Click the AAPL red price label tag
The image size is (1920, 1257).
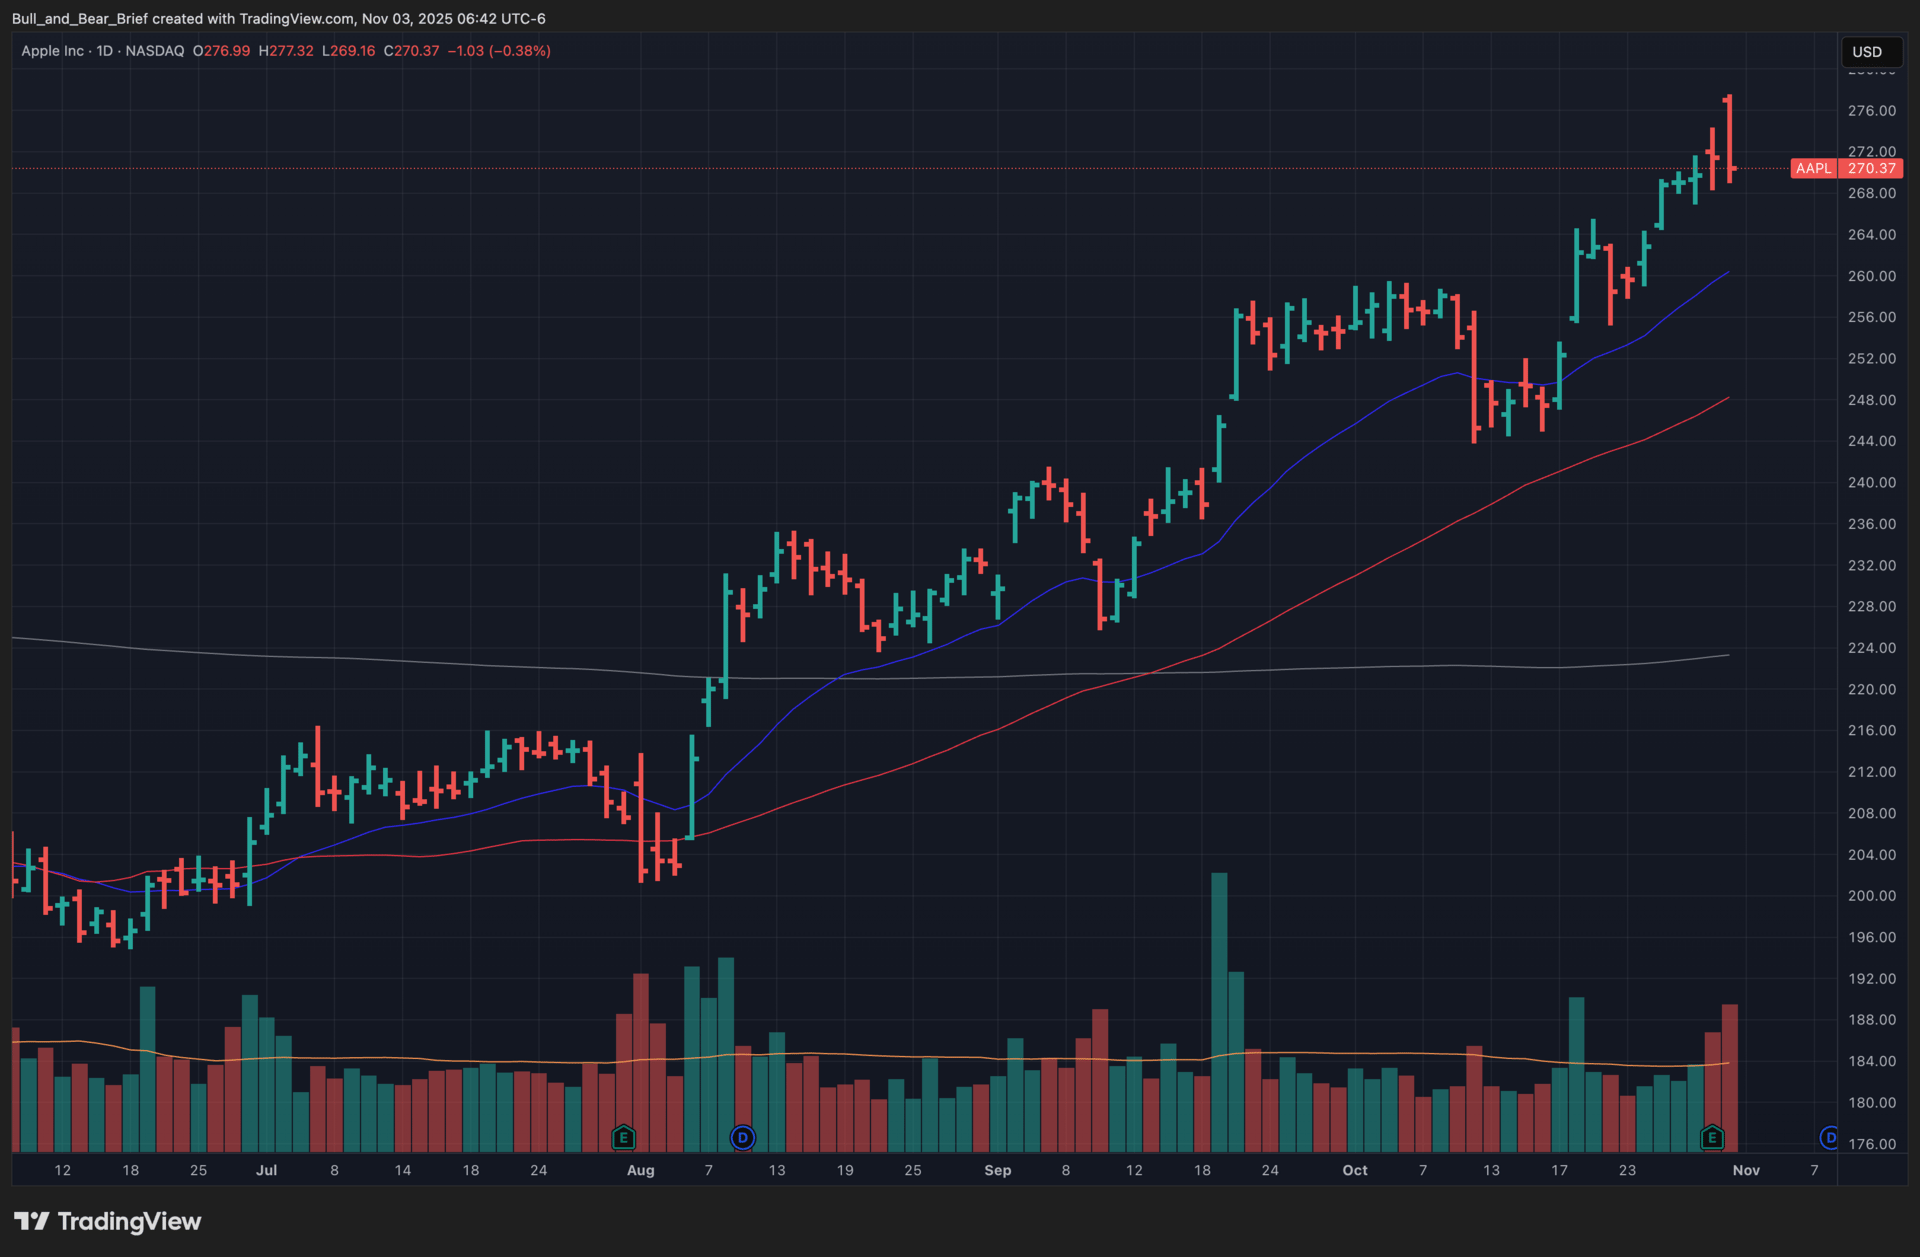coord(1813,168)
